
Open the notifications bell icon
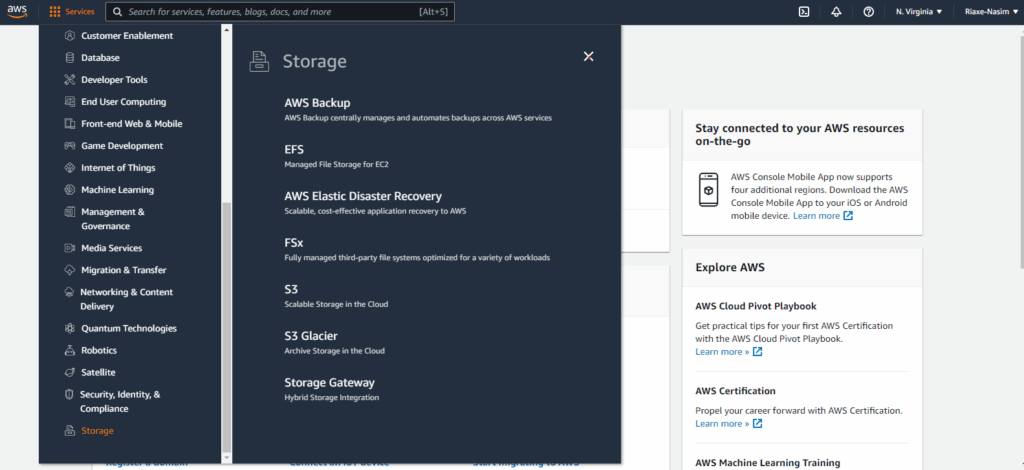836,12
